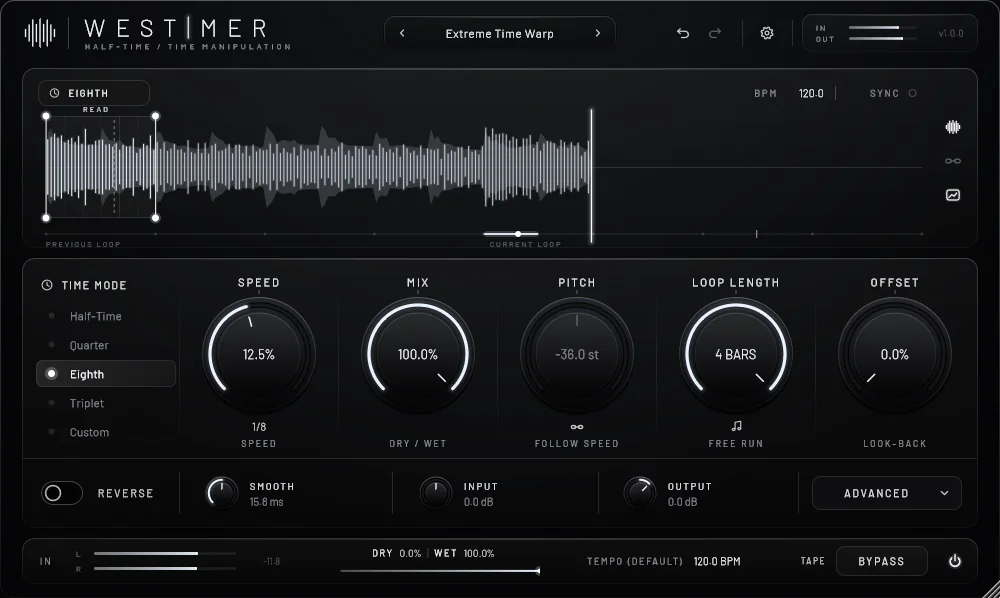Viewport: 1000px width, 598px height.
Task: Go to the previous preset arrow
Action: [x=402, y=33]
